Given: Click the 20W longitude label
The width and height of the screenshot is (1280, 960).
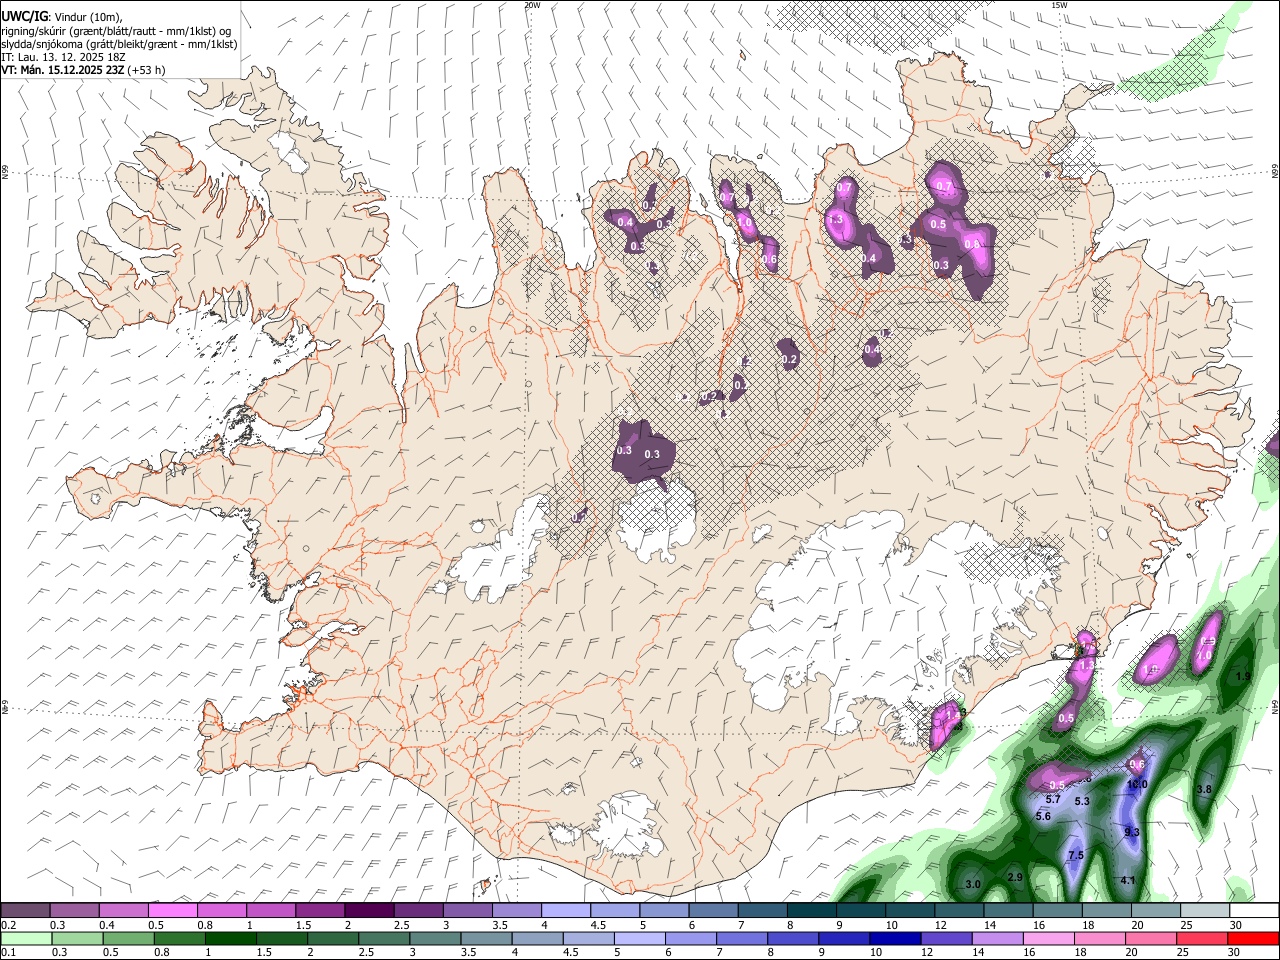Looking at the screenshot, I should (x=532, y=5).
